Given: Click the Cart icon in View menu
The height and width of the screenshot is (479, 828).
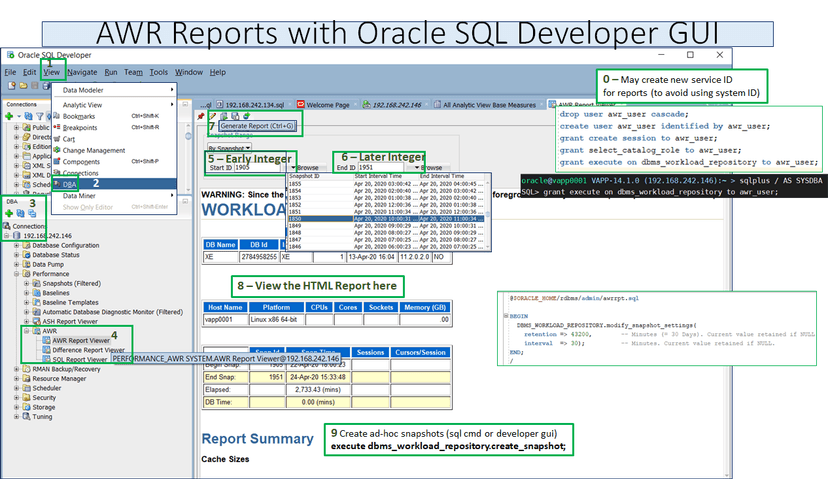Looking at the screenshot, I should click(55, 139).
